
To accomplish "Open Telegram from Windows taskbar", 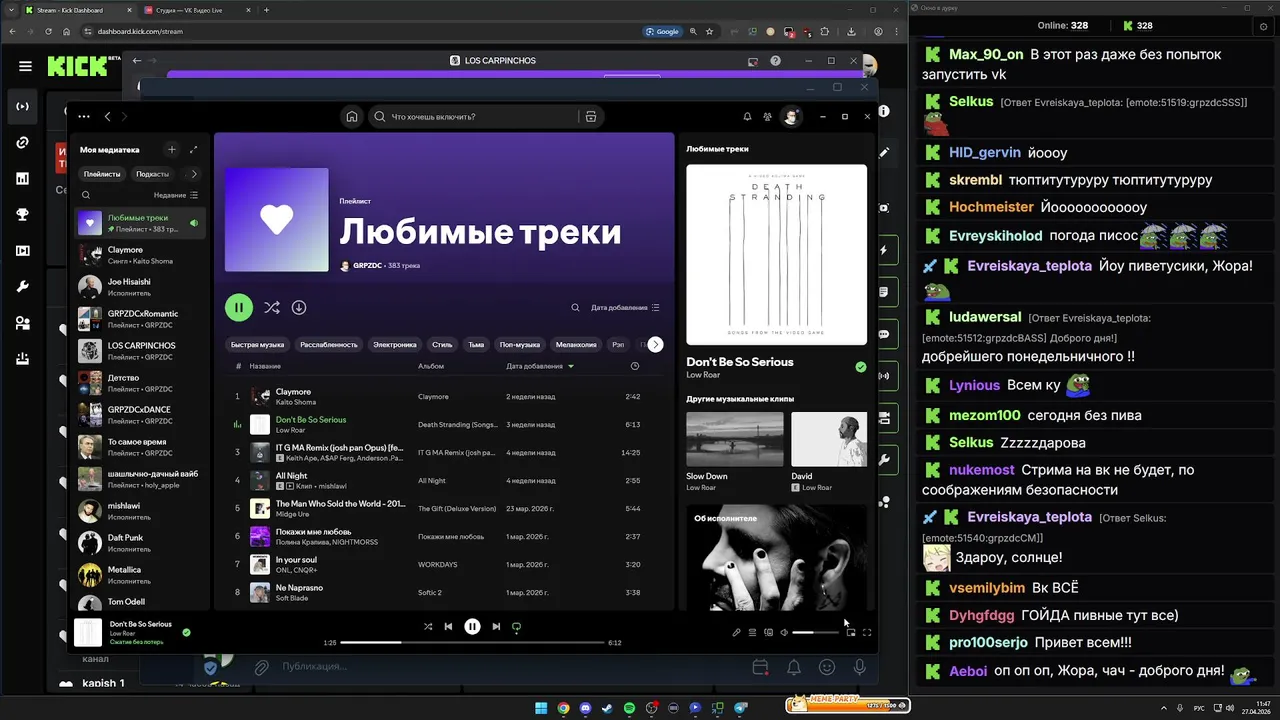I will tap(741, 708).
